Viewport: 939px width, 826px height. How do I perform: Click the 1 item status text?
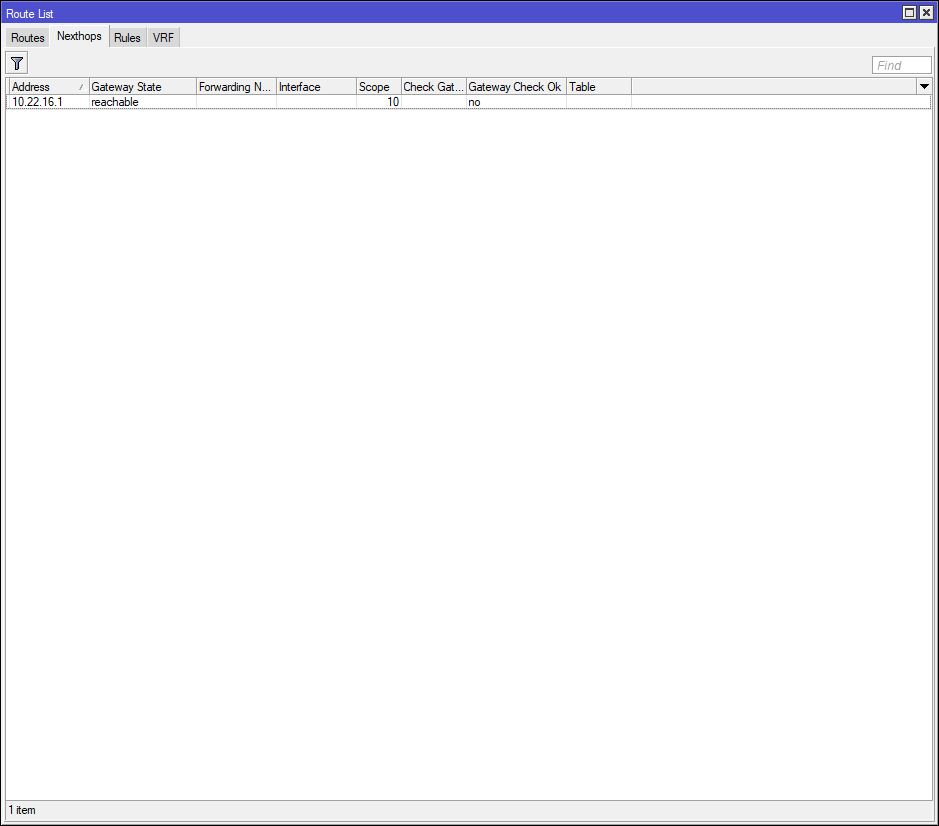point(22,810)
